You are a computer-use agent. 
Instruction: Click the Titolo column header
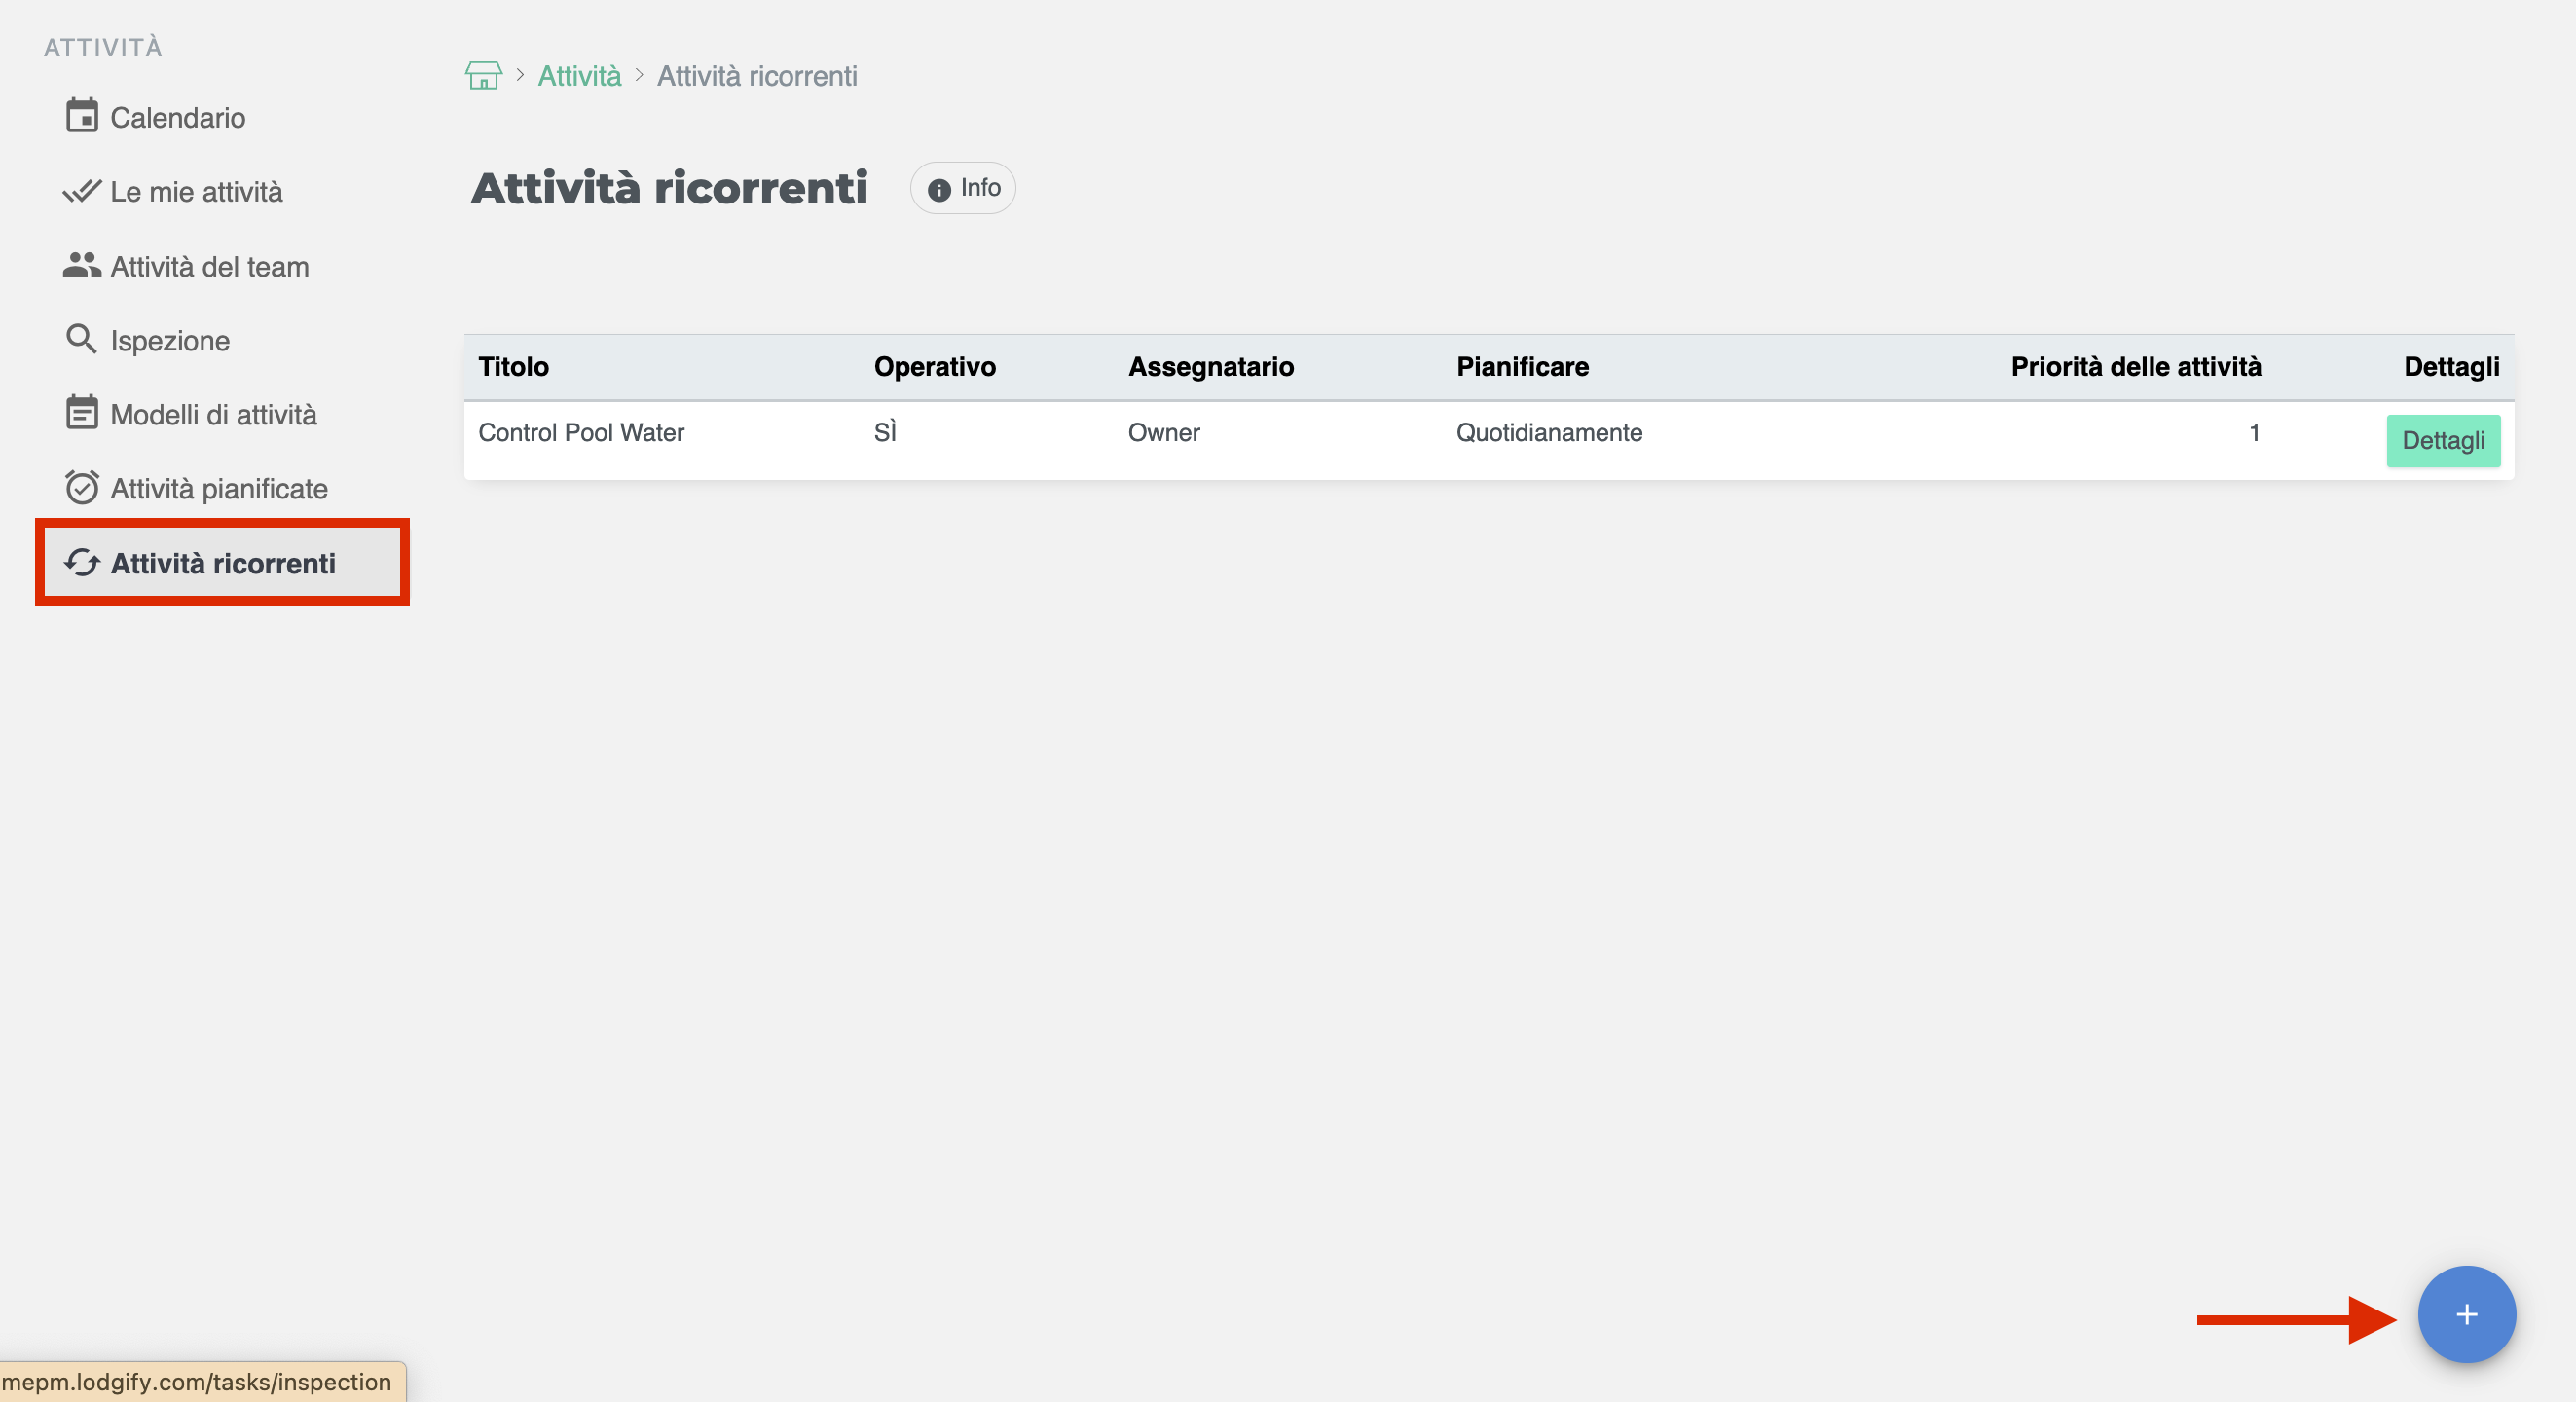click(x=513, y=367)
